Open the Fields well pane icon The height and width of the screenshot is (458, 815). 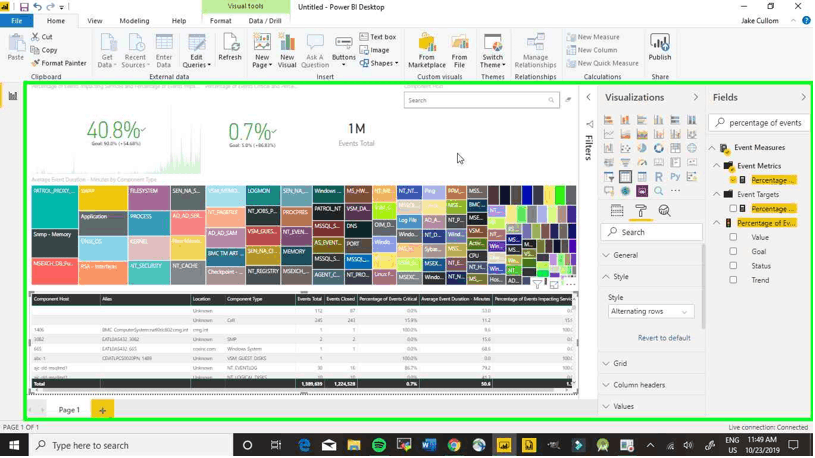click(x=617, y=211)
